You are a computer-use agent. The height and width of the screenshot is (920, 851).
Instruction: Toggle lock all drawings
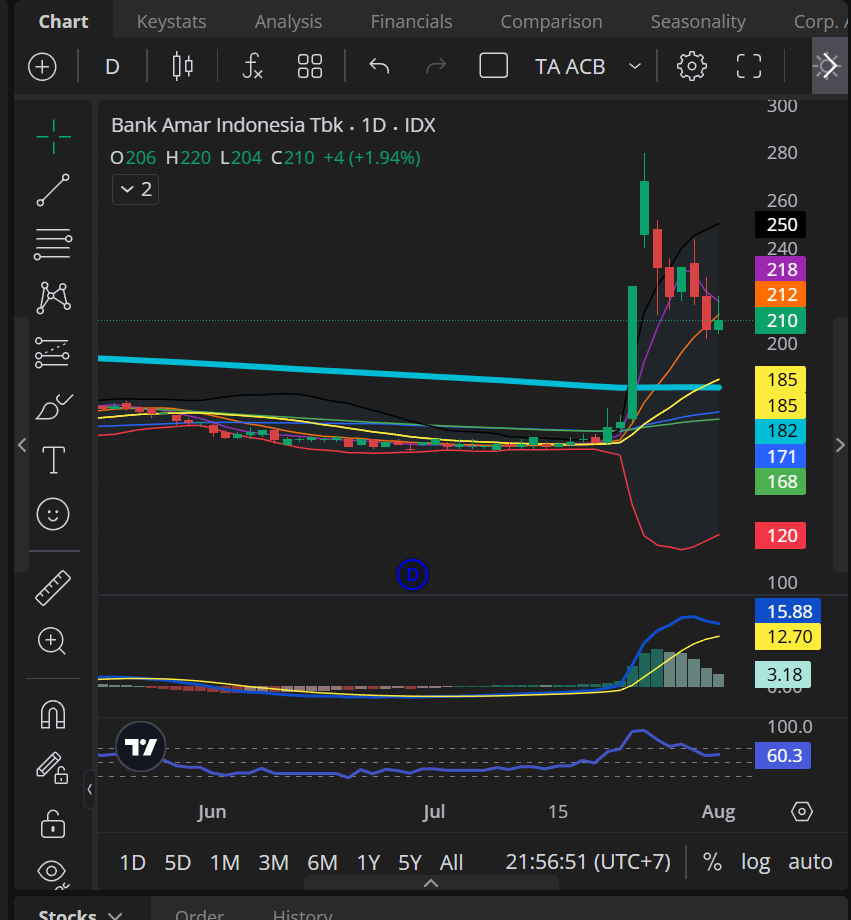pyautogui.click(x=53, y=823)
